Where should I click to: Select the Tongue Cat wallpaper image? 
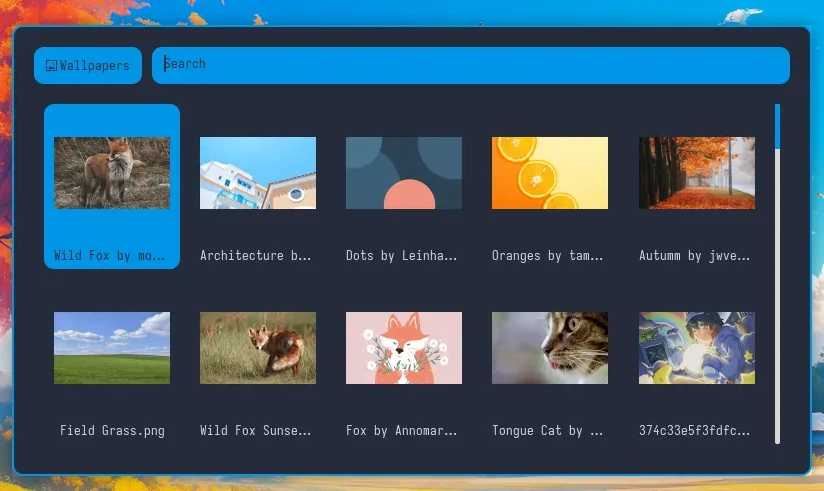coord(550,348)
